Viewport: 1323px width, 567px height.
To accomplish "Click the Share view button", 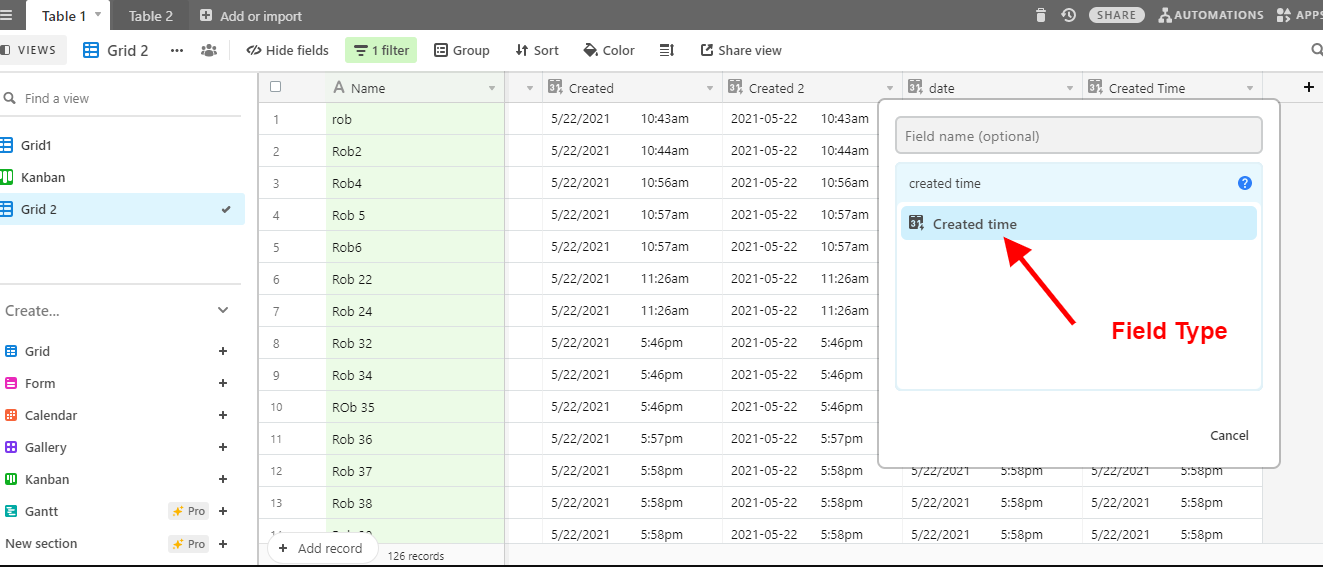I will (x=741, y=50).
